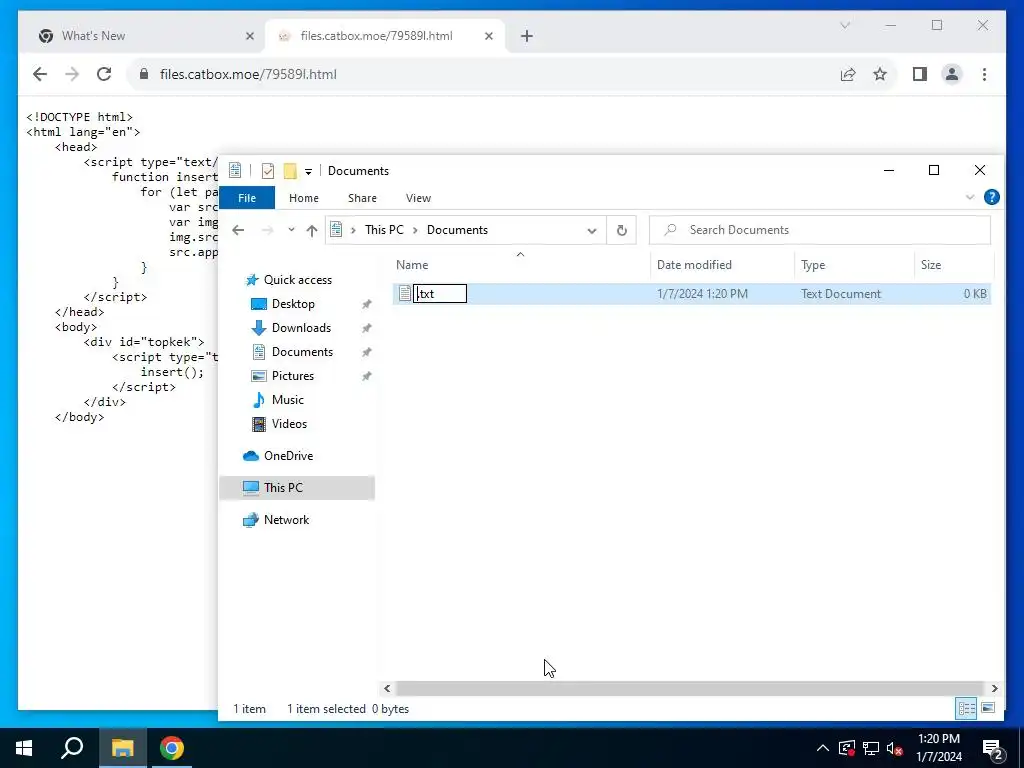Open the Home ribbon tab
Viewport: 1024px width, 768px height.
click(304, 198)
